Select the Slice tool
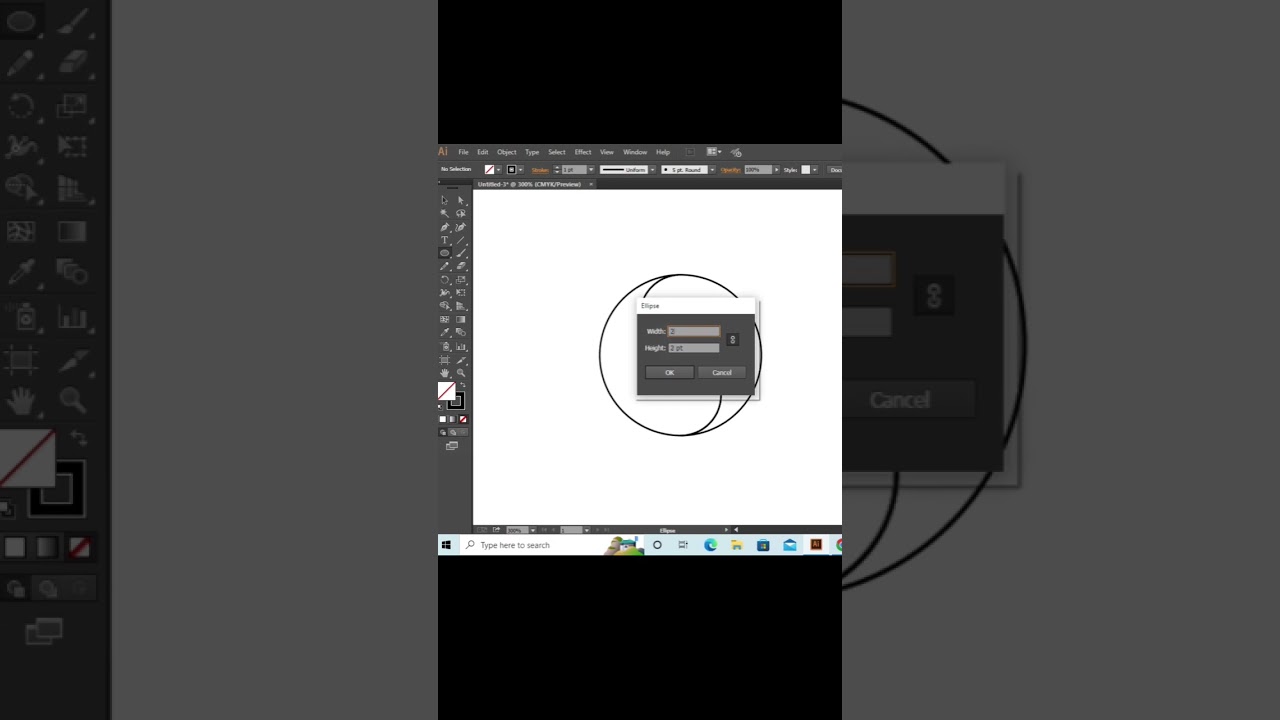Screen dimensions: 1280x720 coord(461,359)
